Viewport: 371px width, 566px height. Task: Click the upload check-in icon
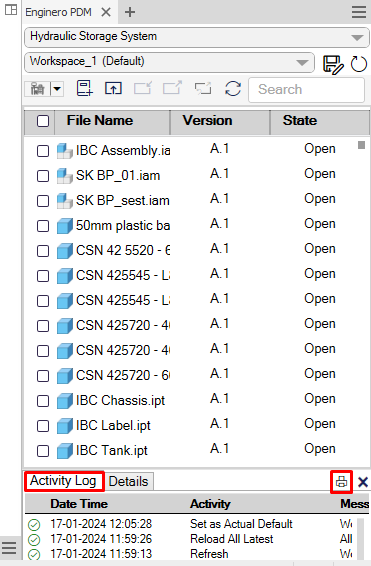113,88
